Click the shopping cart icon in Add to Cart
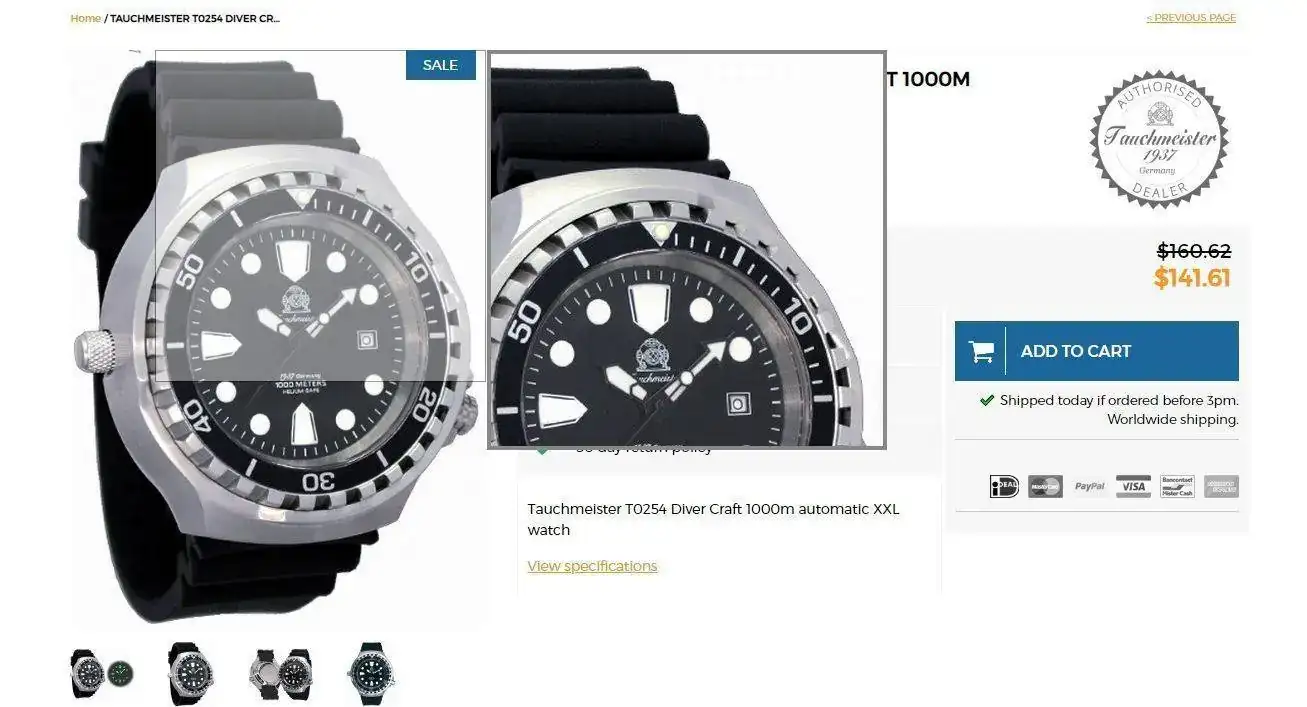The height and width of the screenshot is (707, 1307). 981,352
